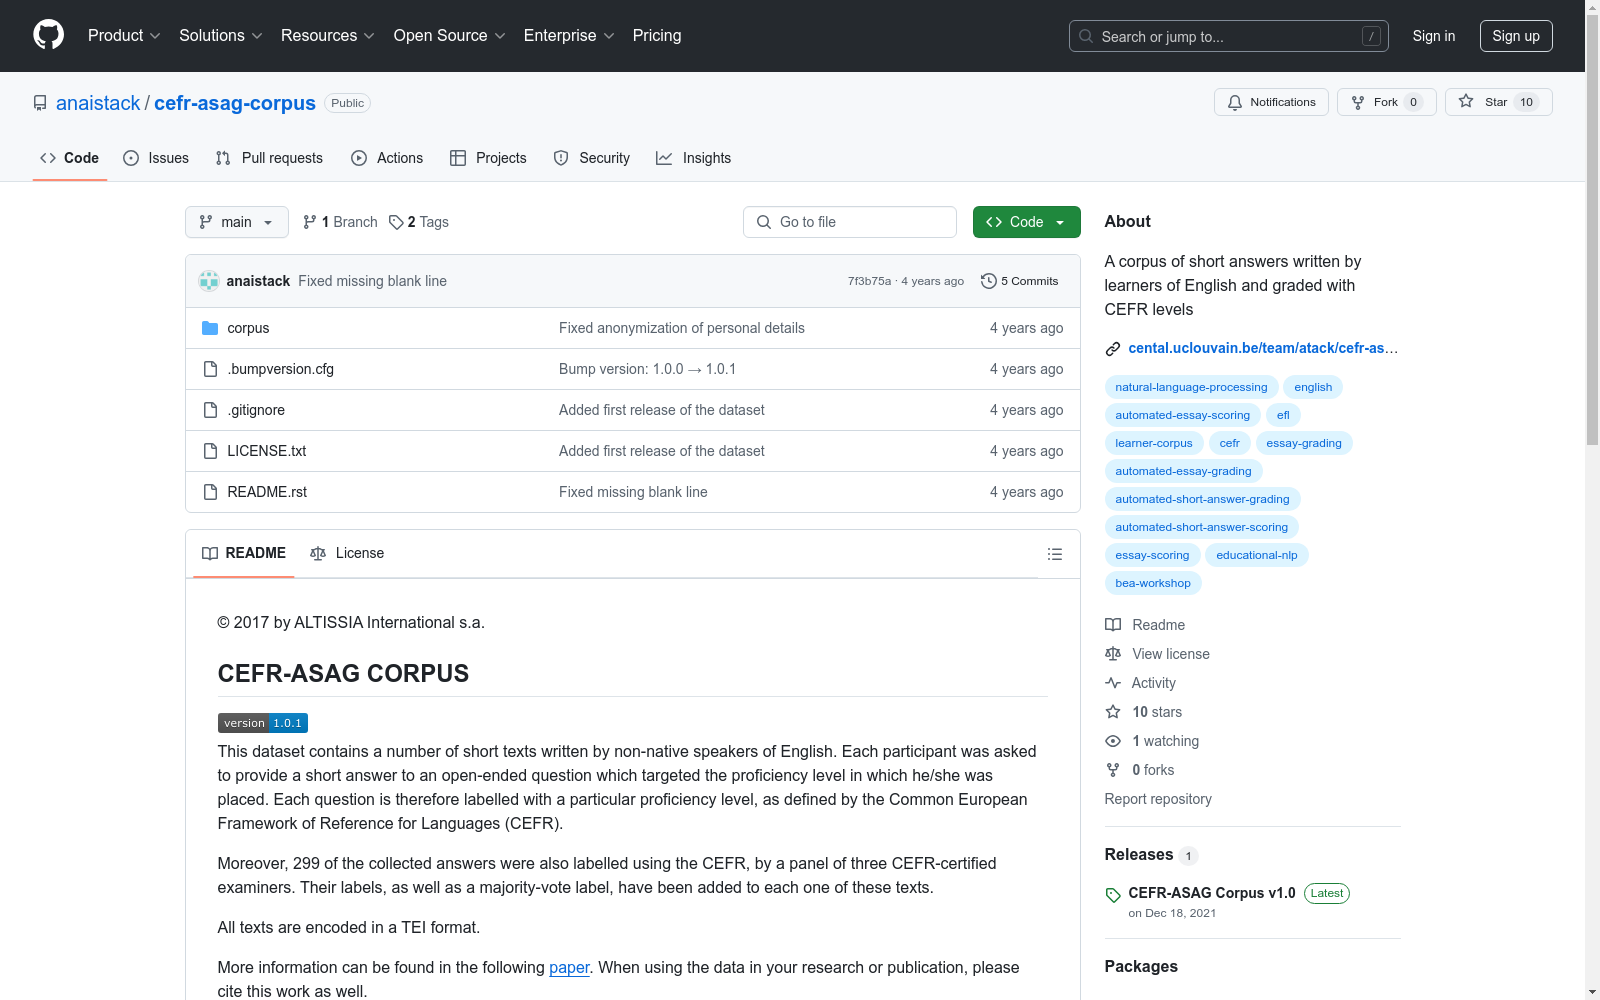This screenshot has width=1600, height=1000.
Task: Expand the Product menu
Action: coord(124,36)
